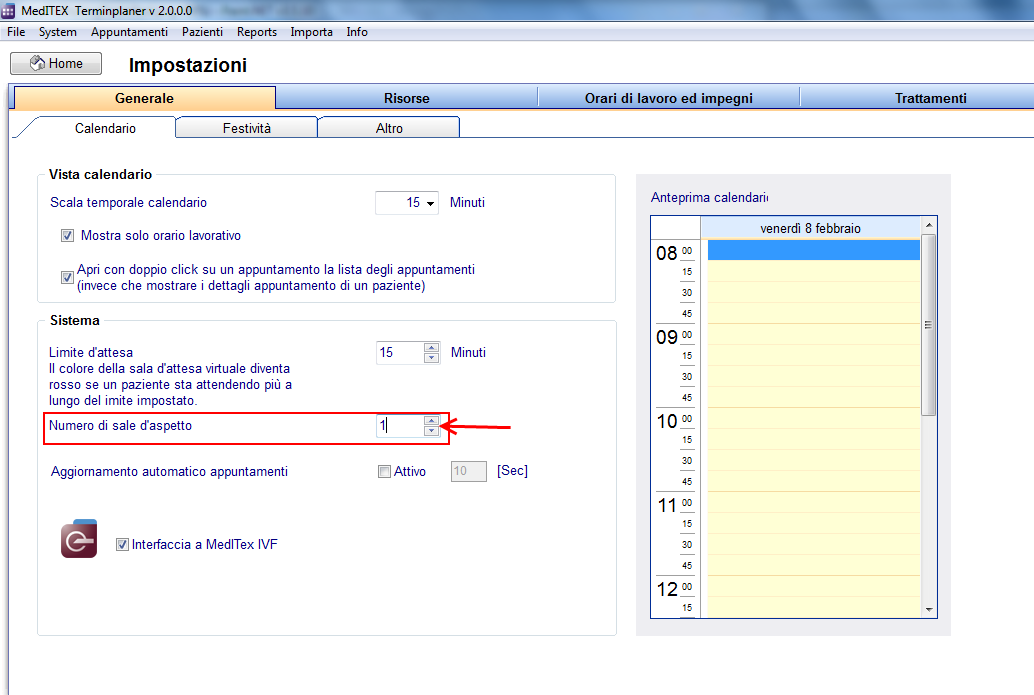
Task: Click calendar preview scroll up arrow
Action: [928, 226]
